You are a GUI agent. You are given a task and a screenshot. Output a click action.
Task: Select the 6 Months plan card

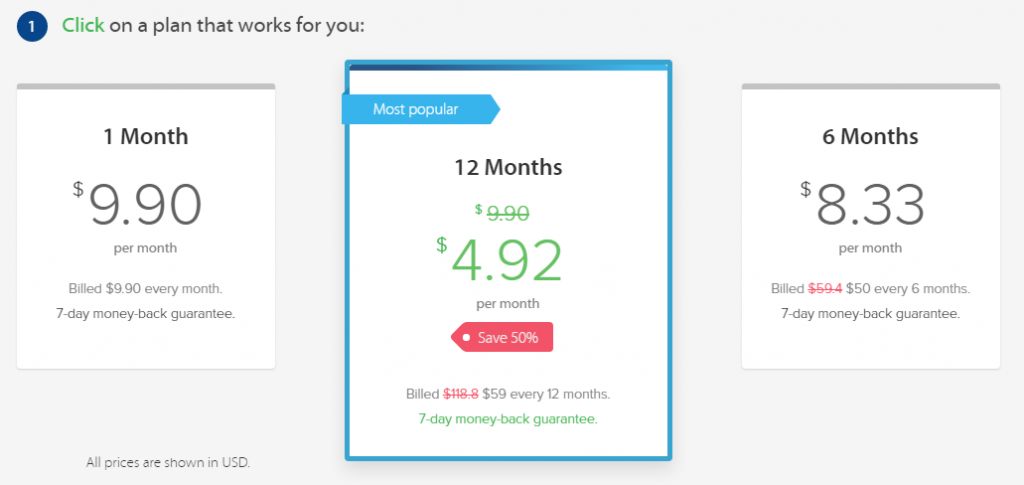(871, 227)
